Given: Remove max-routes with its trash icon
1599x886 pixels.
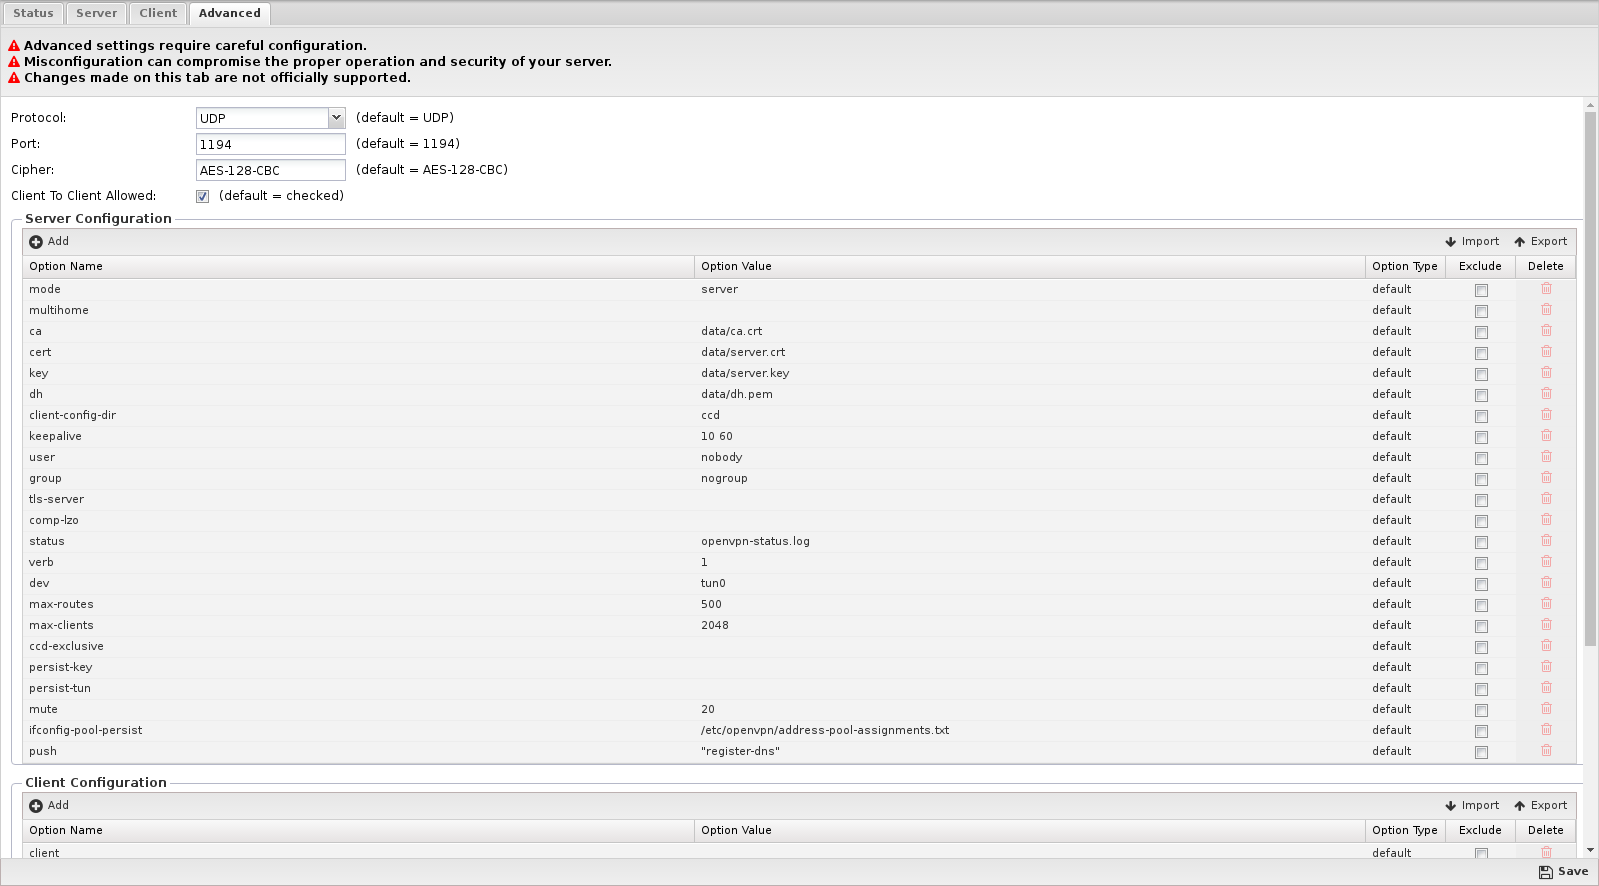Looking at the screenshot, I should (1546, 604).
